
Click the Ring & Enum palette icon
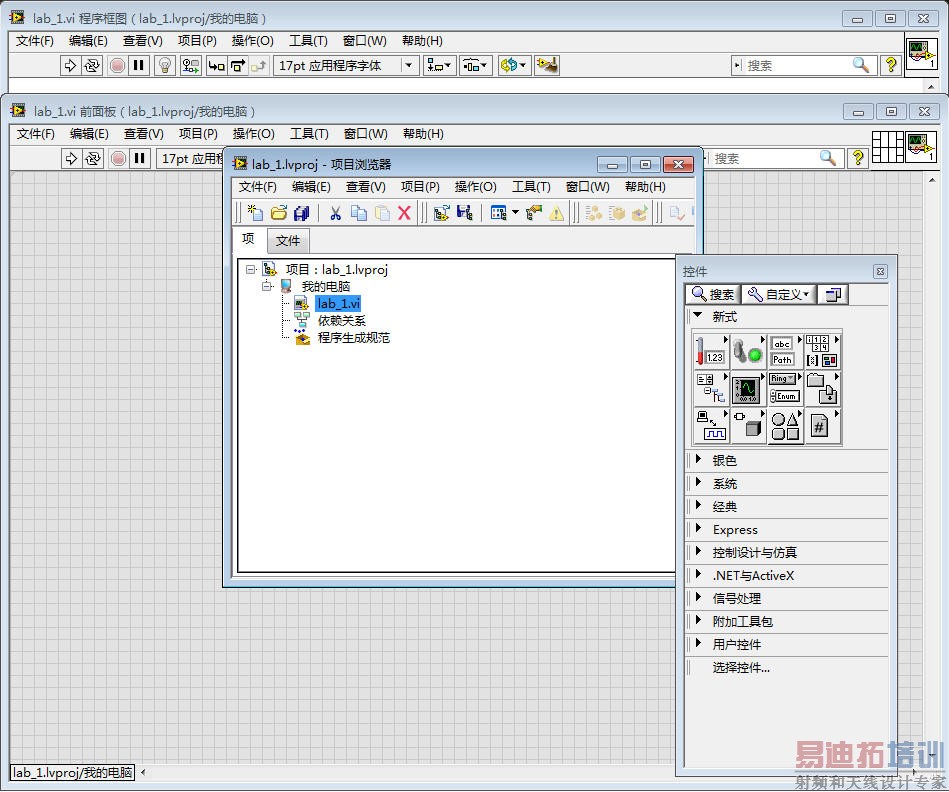click(x=783, y=388)
